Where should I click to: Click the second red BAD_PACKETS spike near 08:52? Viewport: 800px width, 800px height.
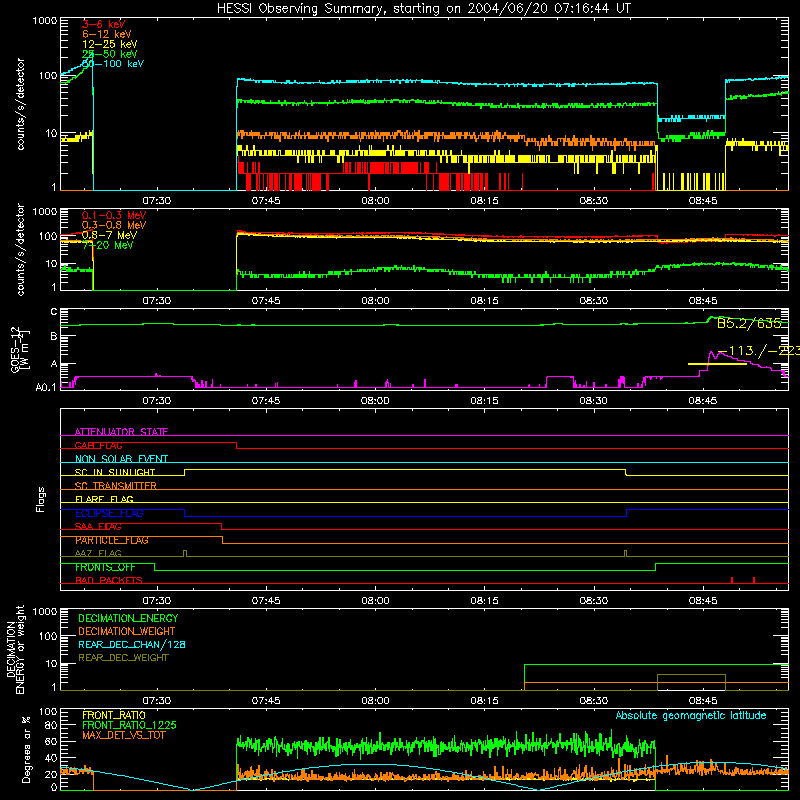754,580
